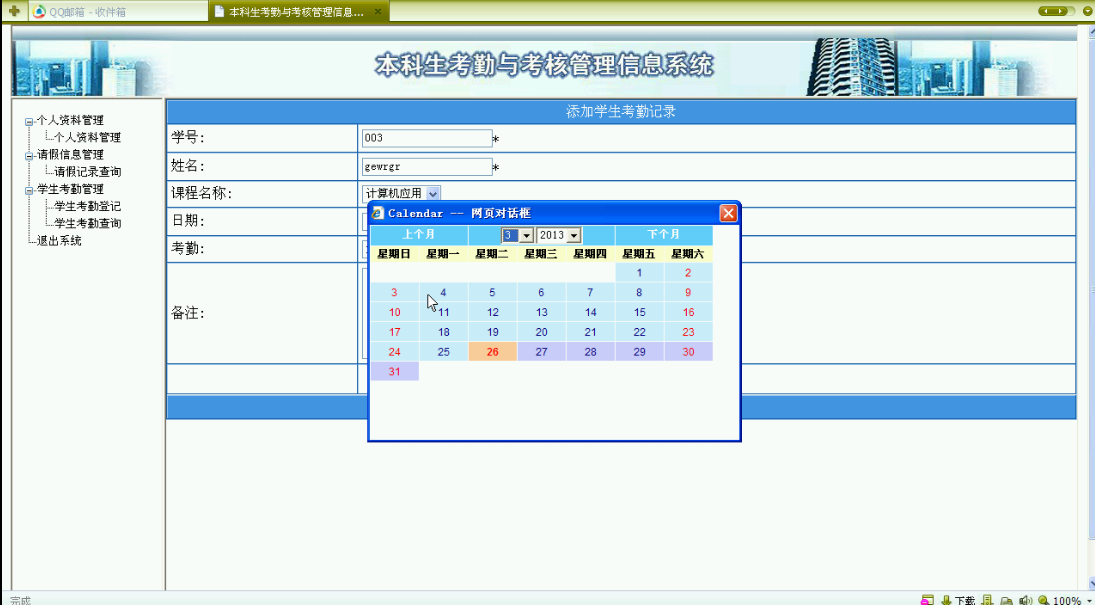Image resolution: width=1095 pixels, height=605 pixels.
Task: Open 请假记录查询 in the sidebar
Action: point(87,172)
